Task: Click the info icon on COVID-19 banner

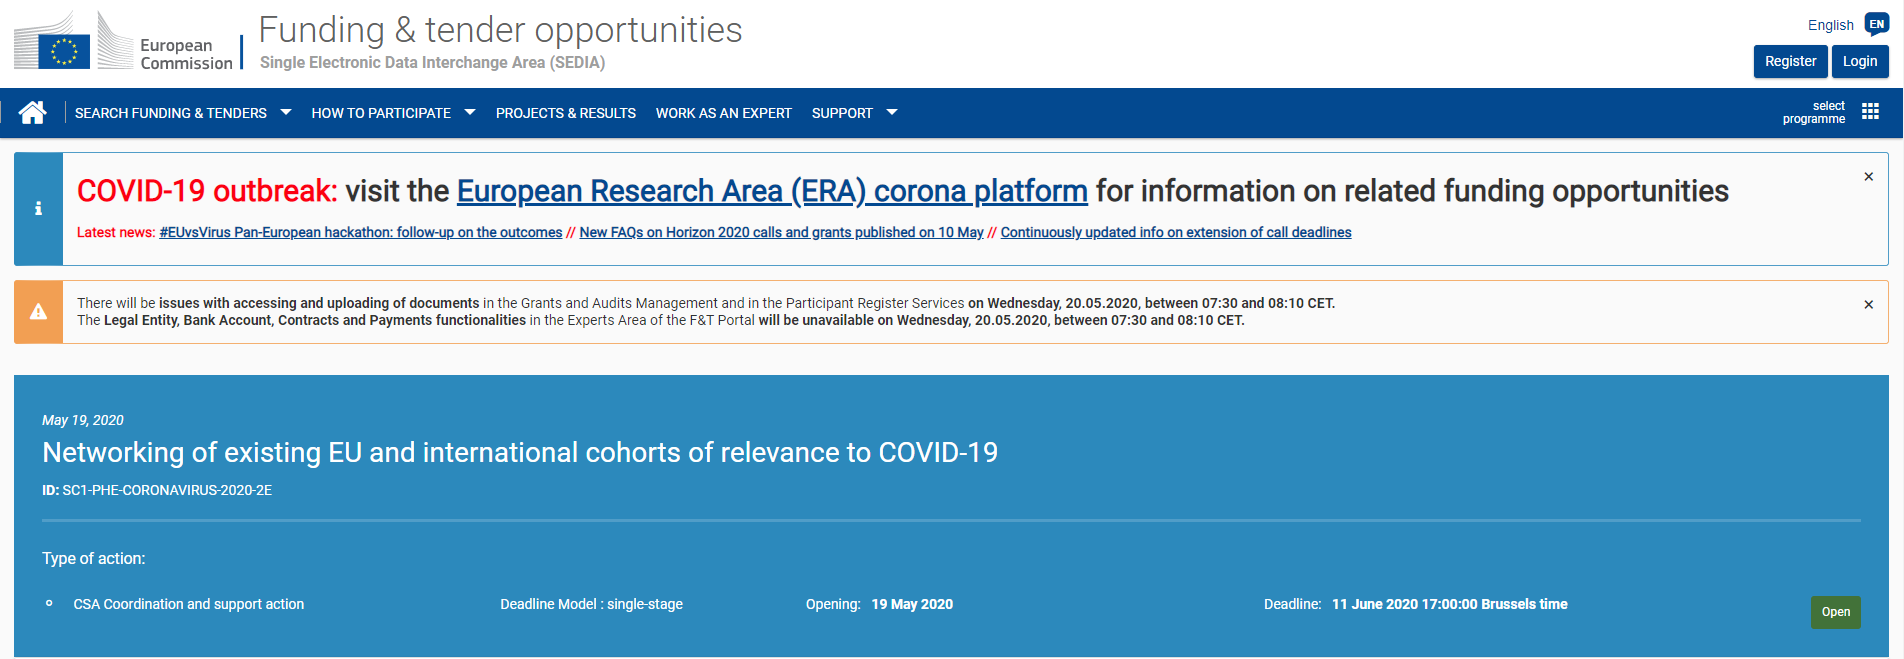Action: coord(38,209)
